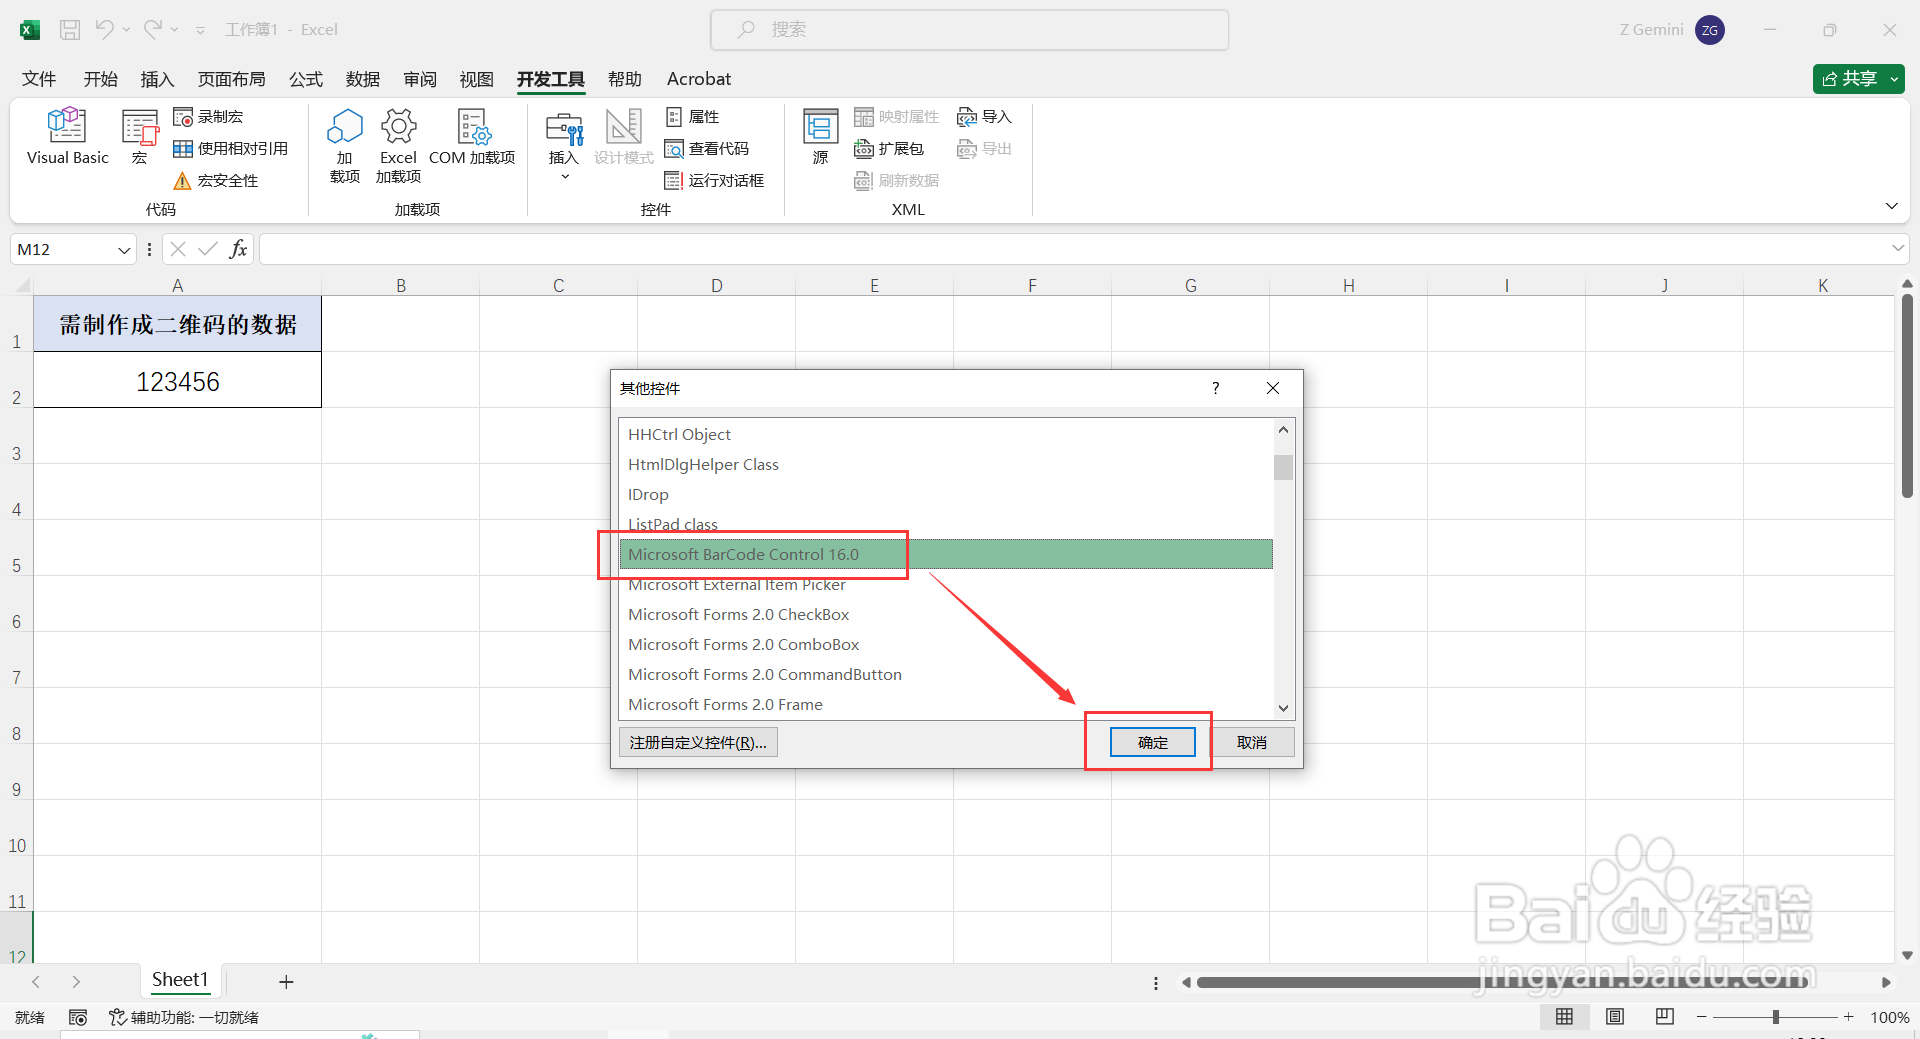Expand the formula bar
The image size is (1920, 1039).
[x=1897, y=248]
